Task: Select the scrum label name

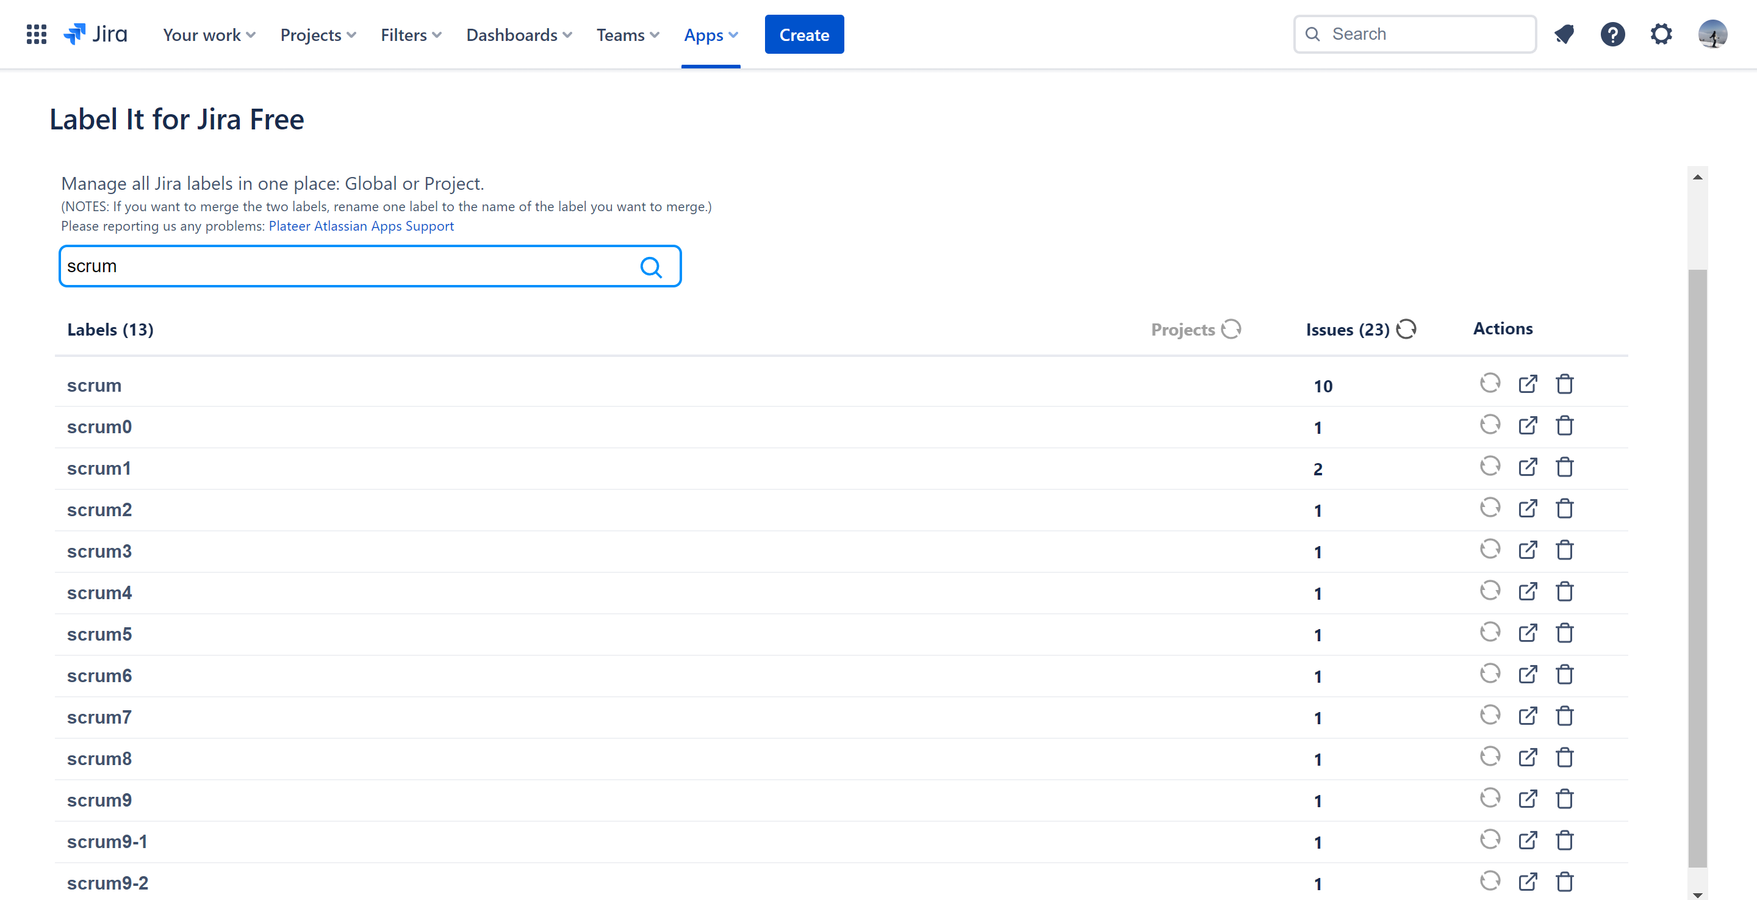Action: click(x=94, y=385)
